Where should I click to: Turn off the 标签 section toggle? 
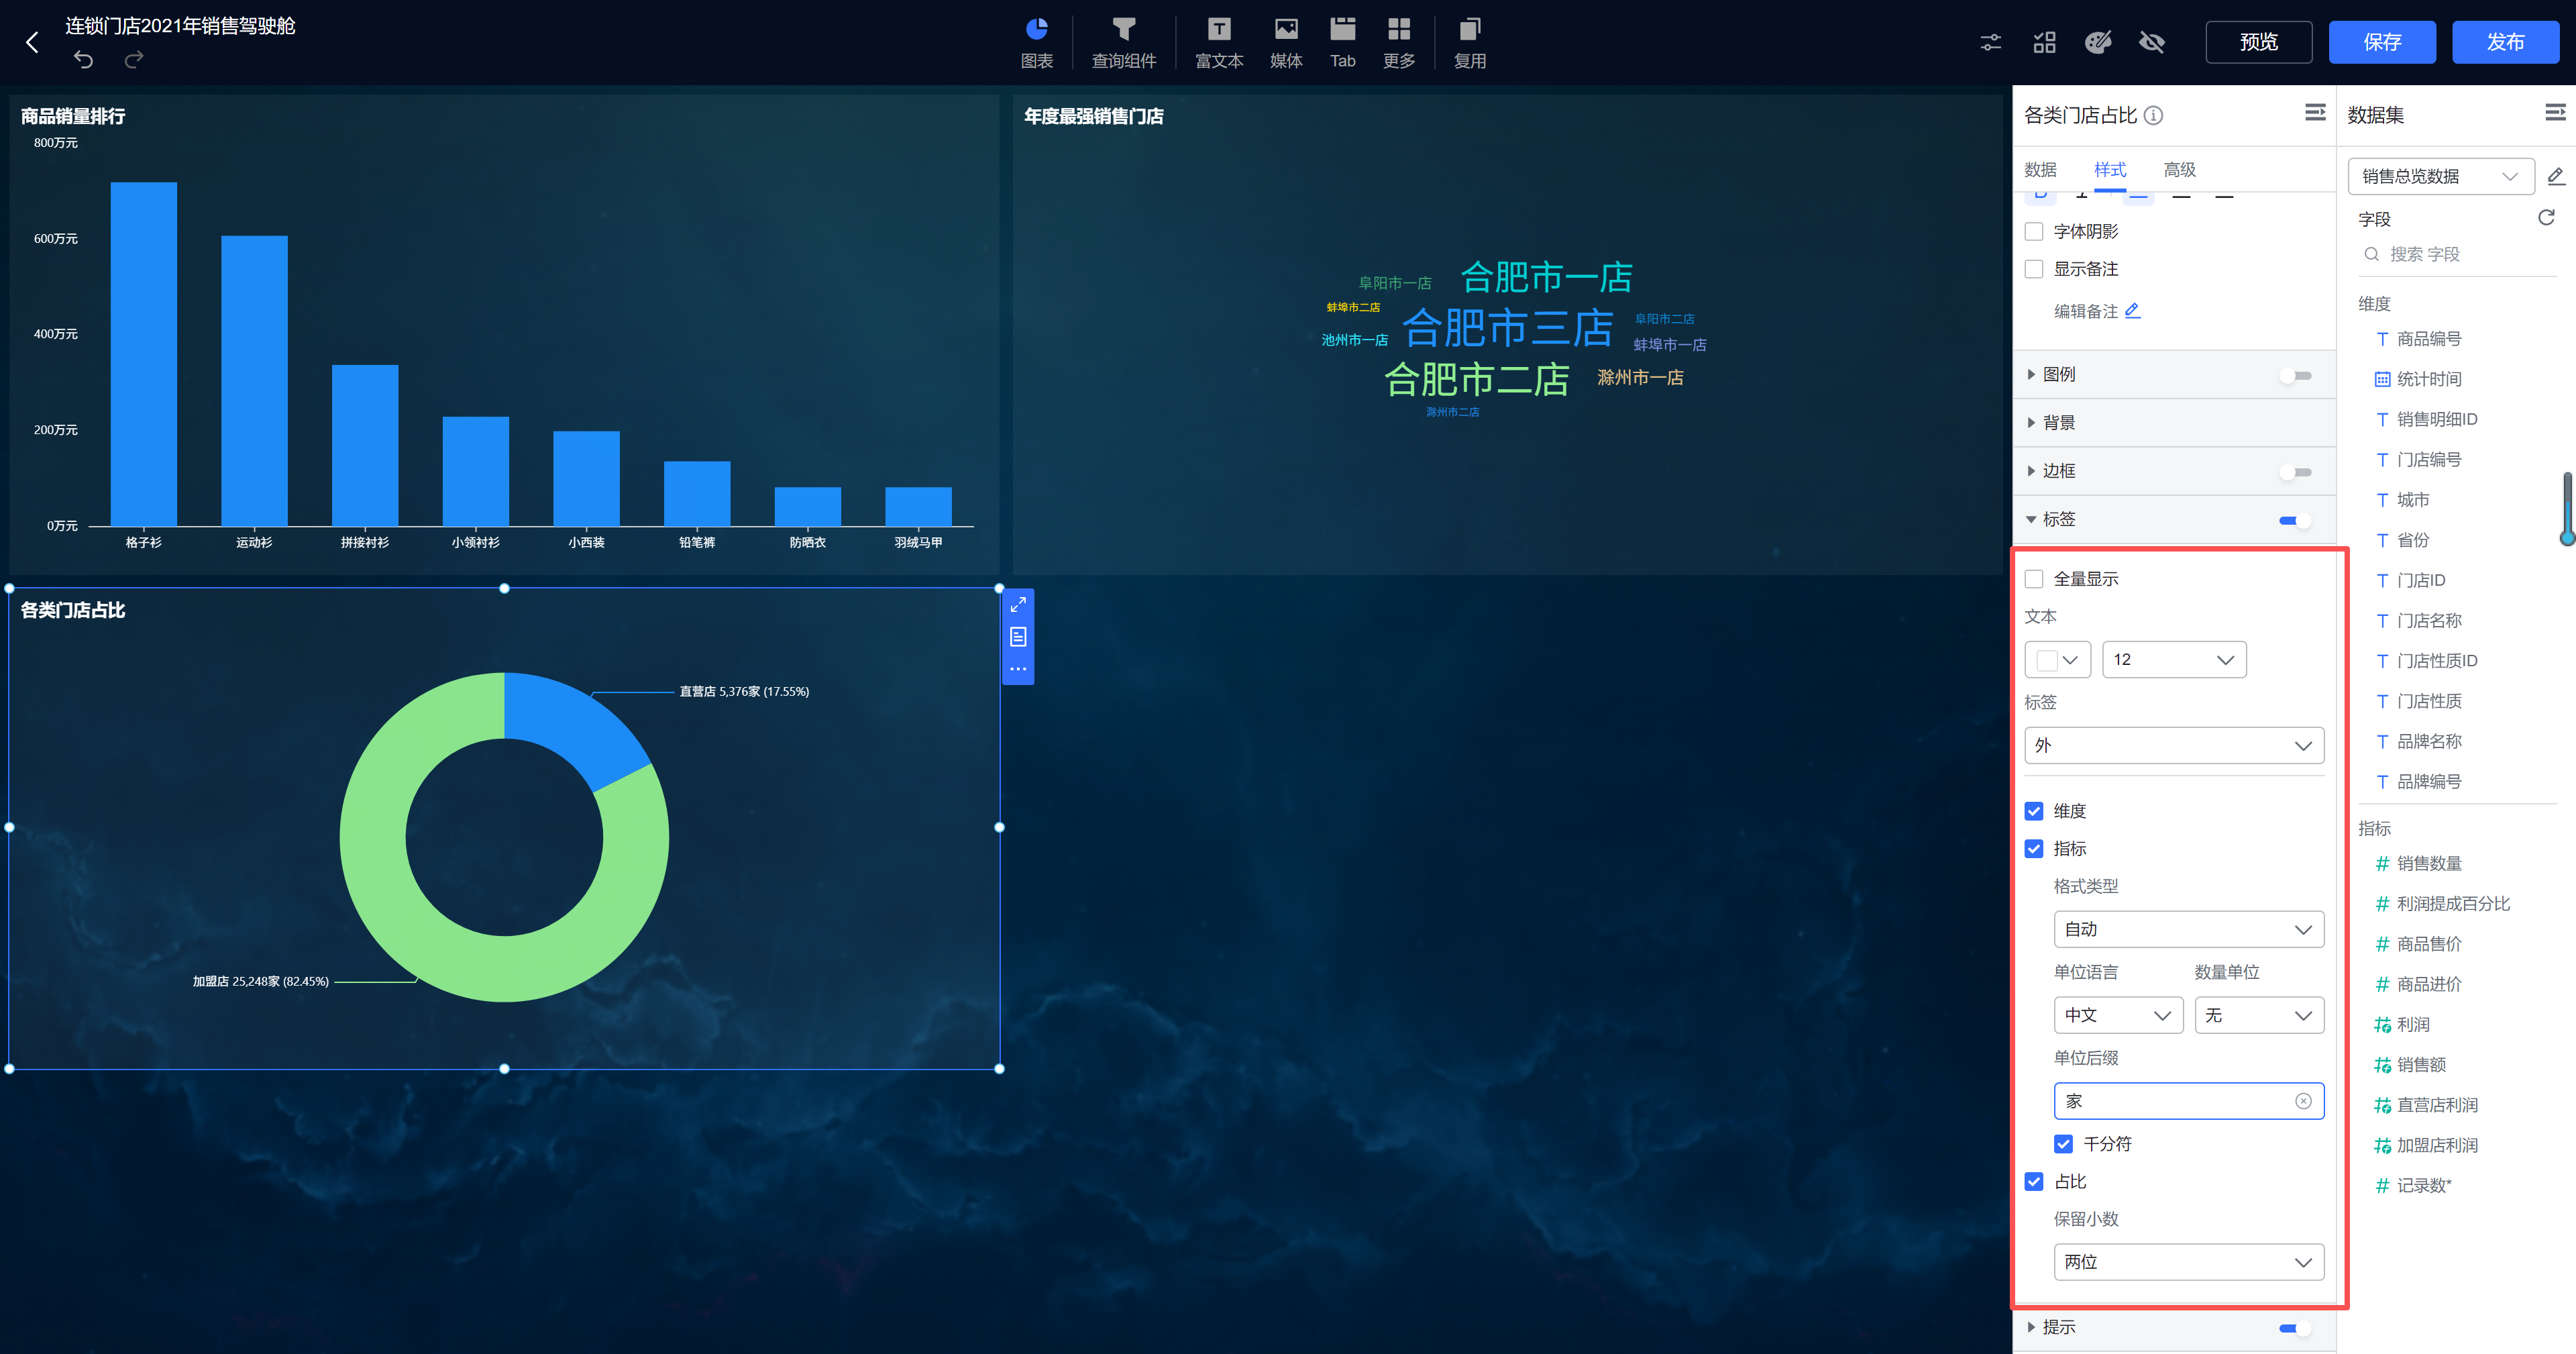coord(2294,520)
